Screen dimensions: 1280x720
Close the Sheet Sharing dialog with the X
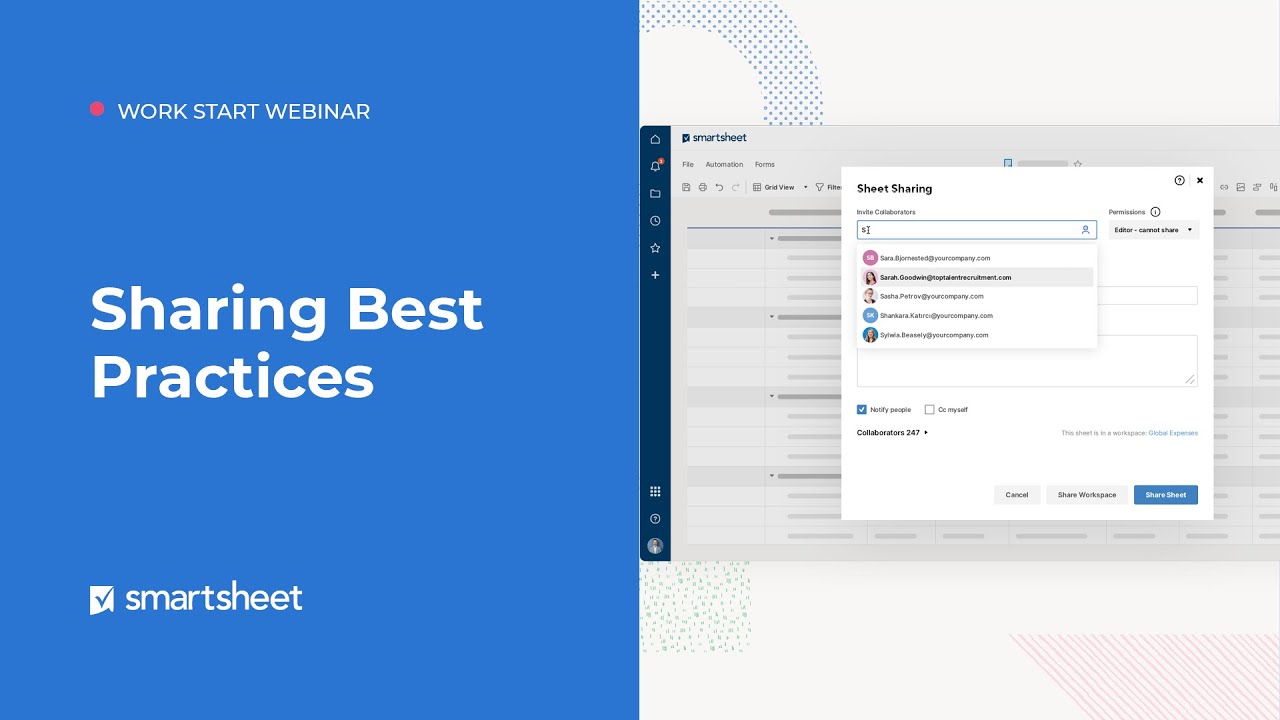pos(1200,181)
